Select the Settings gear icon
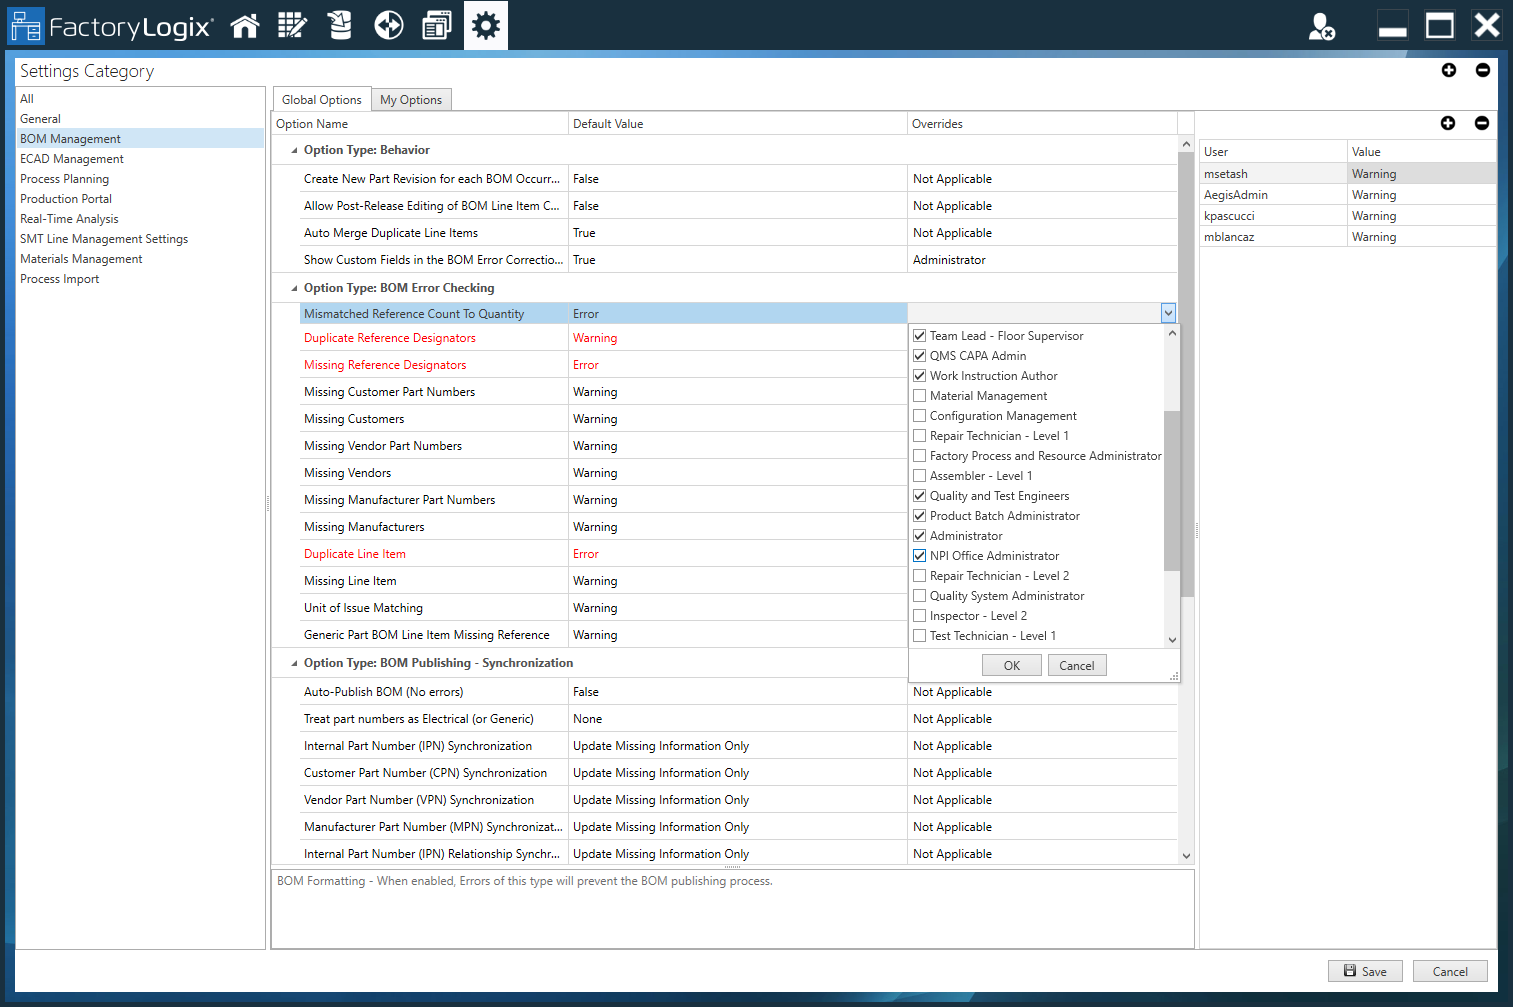The image size is (1513, 1007). (485, 25)
